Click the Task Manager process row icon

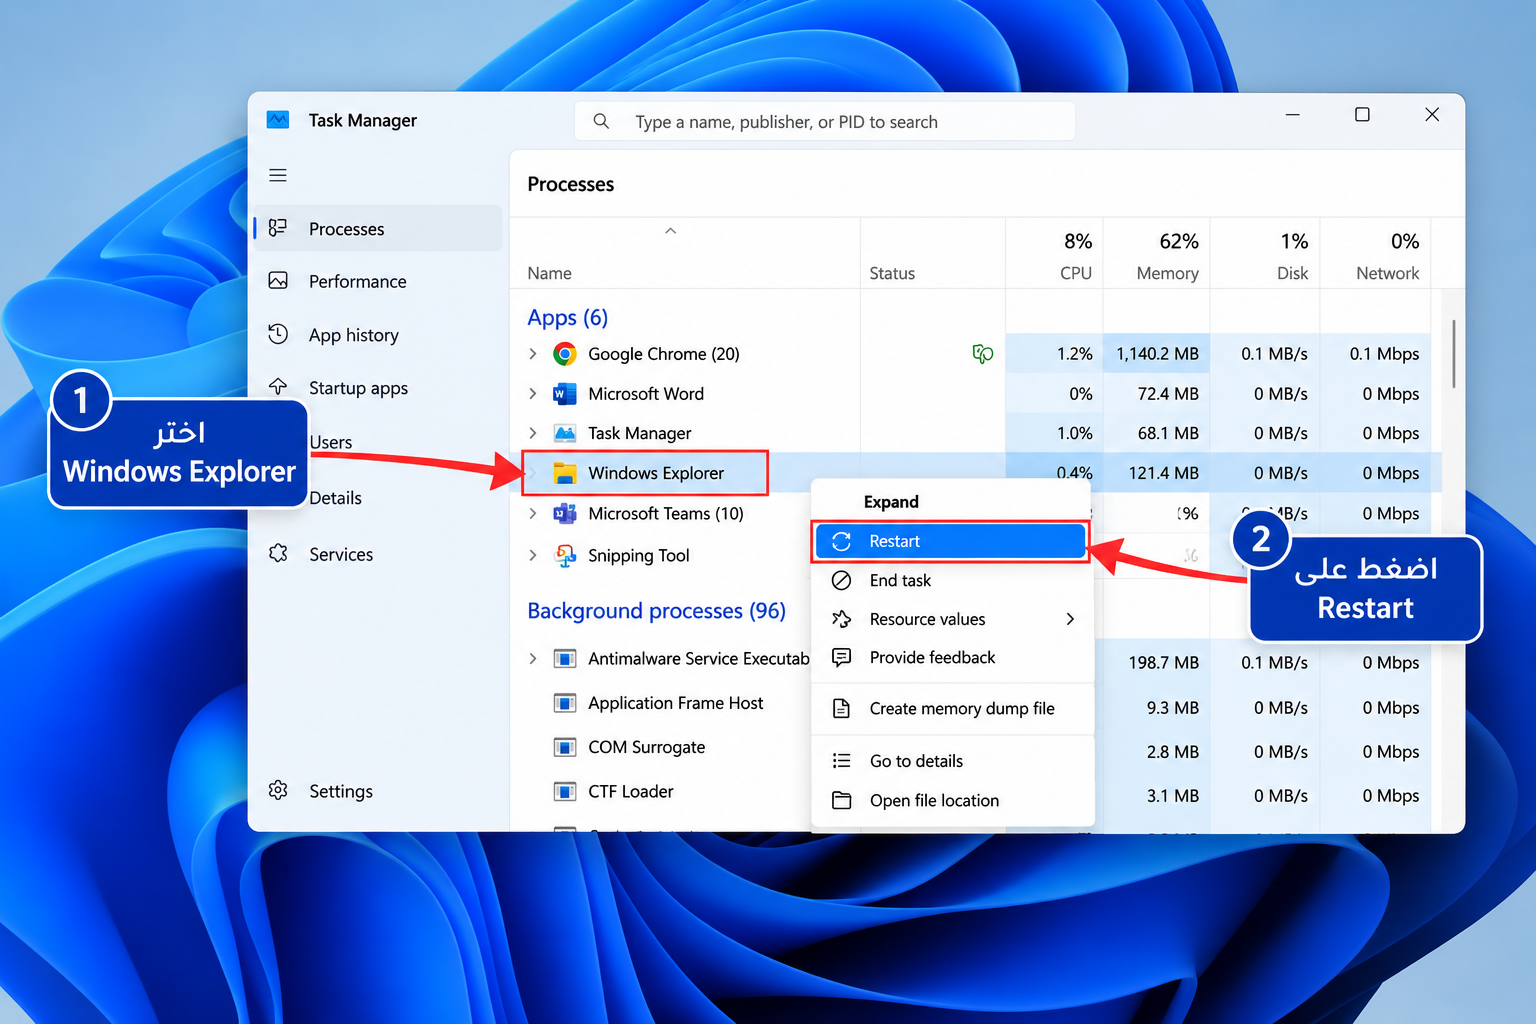tap(565, 433)
